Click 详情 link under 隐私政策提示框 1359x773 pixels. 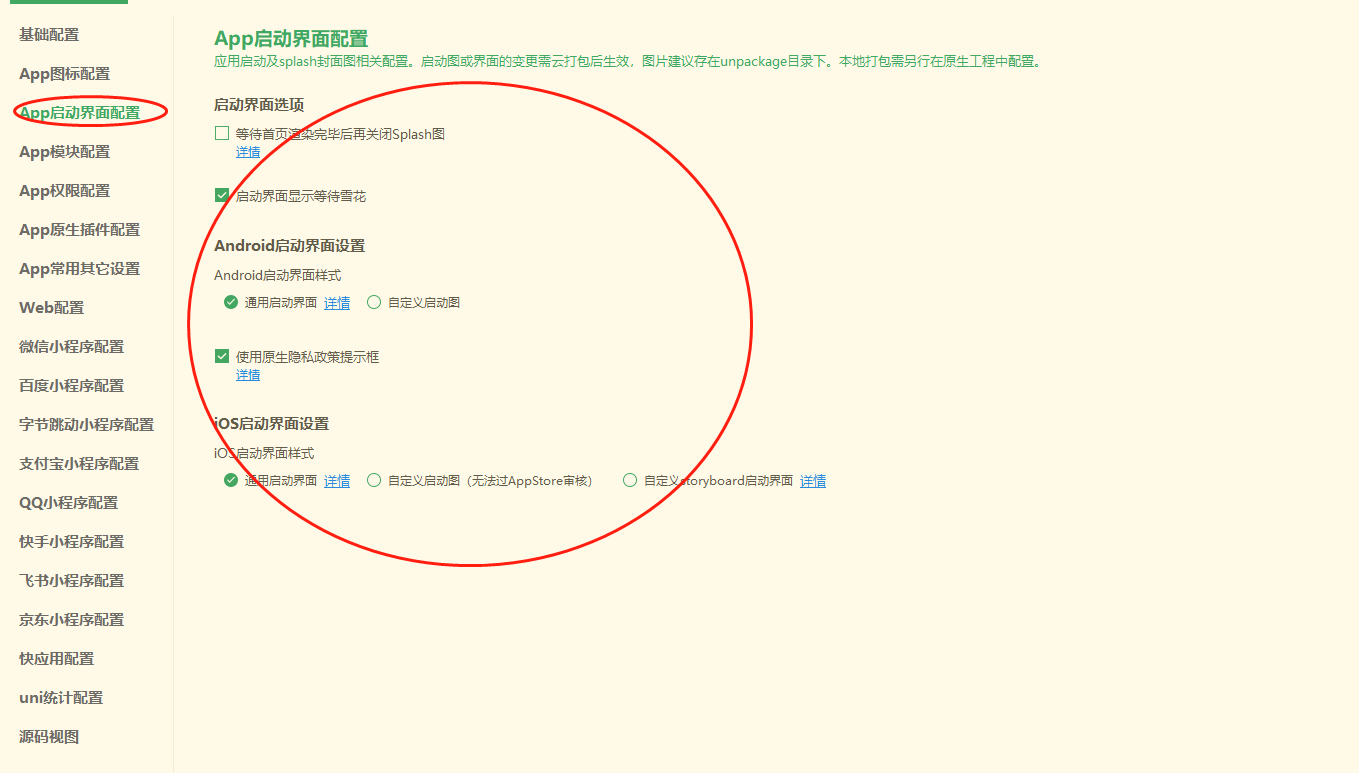[248, 375]
